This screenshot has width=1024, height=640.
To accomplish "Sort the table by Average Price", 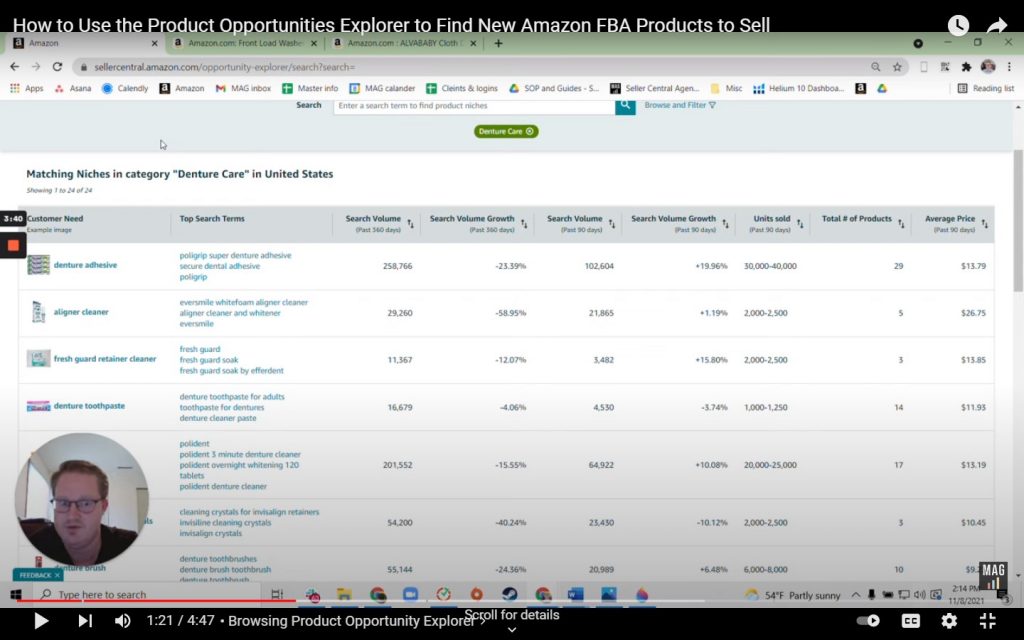I will tap(985, 224).
